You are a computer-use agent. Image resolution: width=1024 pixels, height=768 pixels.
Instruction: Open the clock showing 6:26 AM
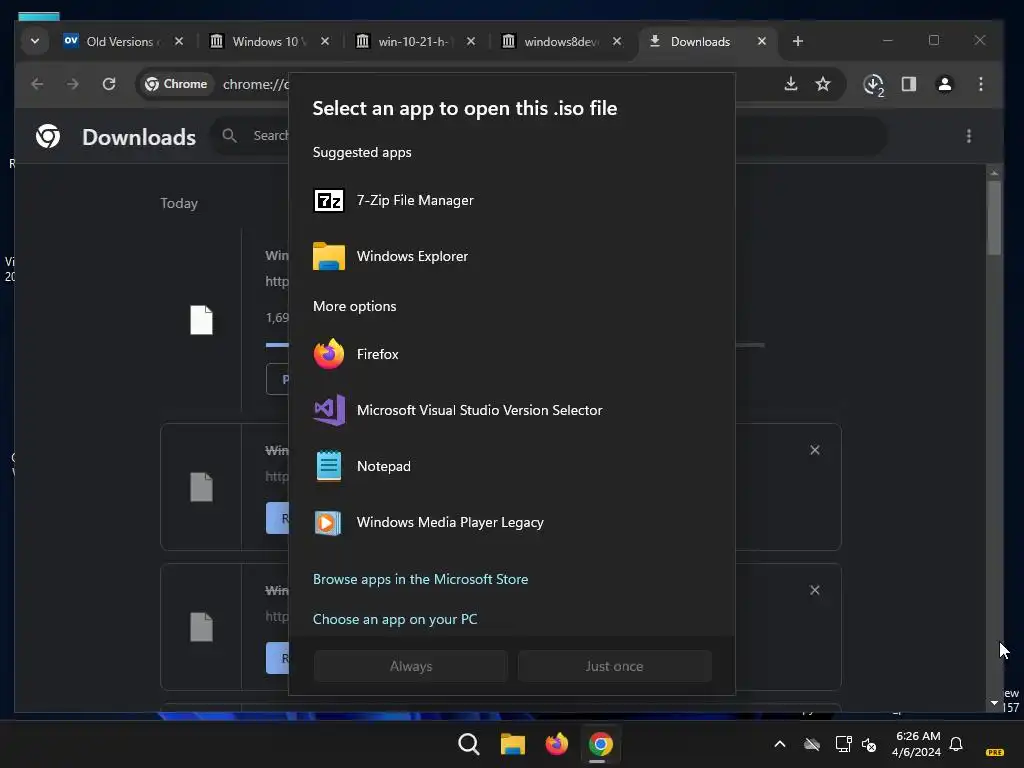[917, 744]
